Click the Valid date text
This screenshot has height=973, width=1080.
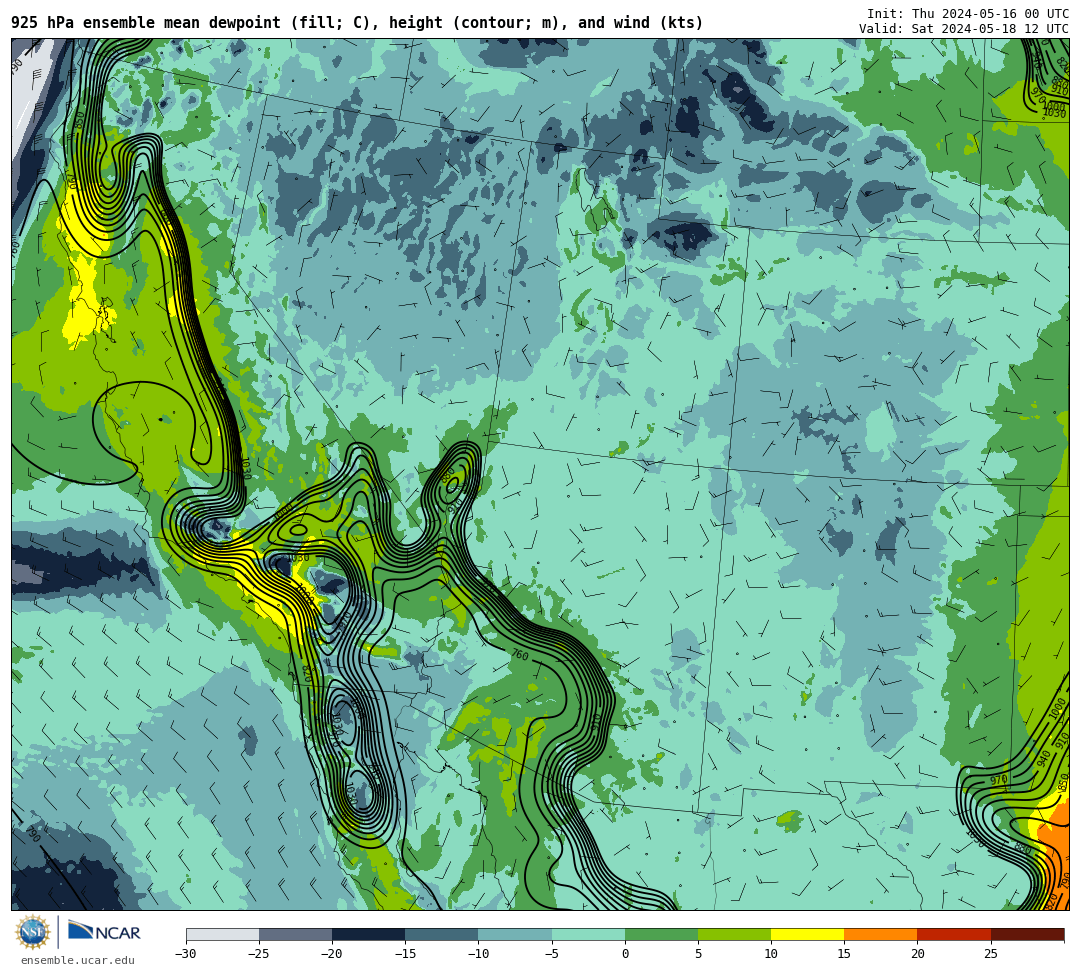[964, 29]
